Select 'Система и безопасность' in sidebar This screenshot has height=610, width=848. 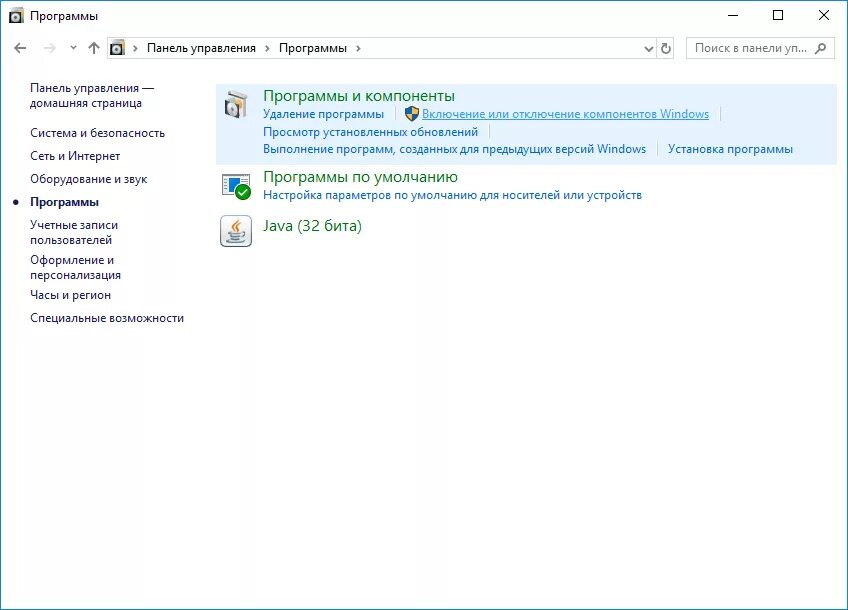pos(97,133)
